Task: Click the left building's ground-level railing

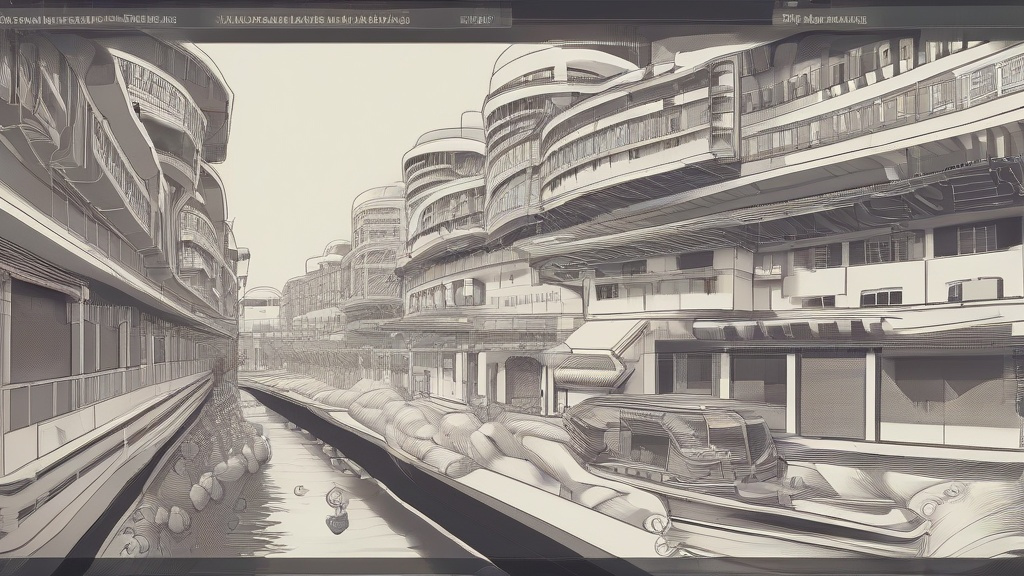Action: point(100,390)
